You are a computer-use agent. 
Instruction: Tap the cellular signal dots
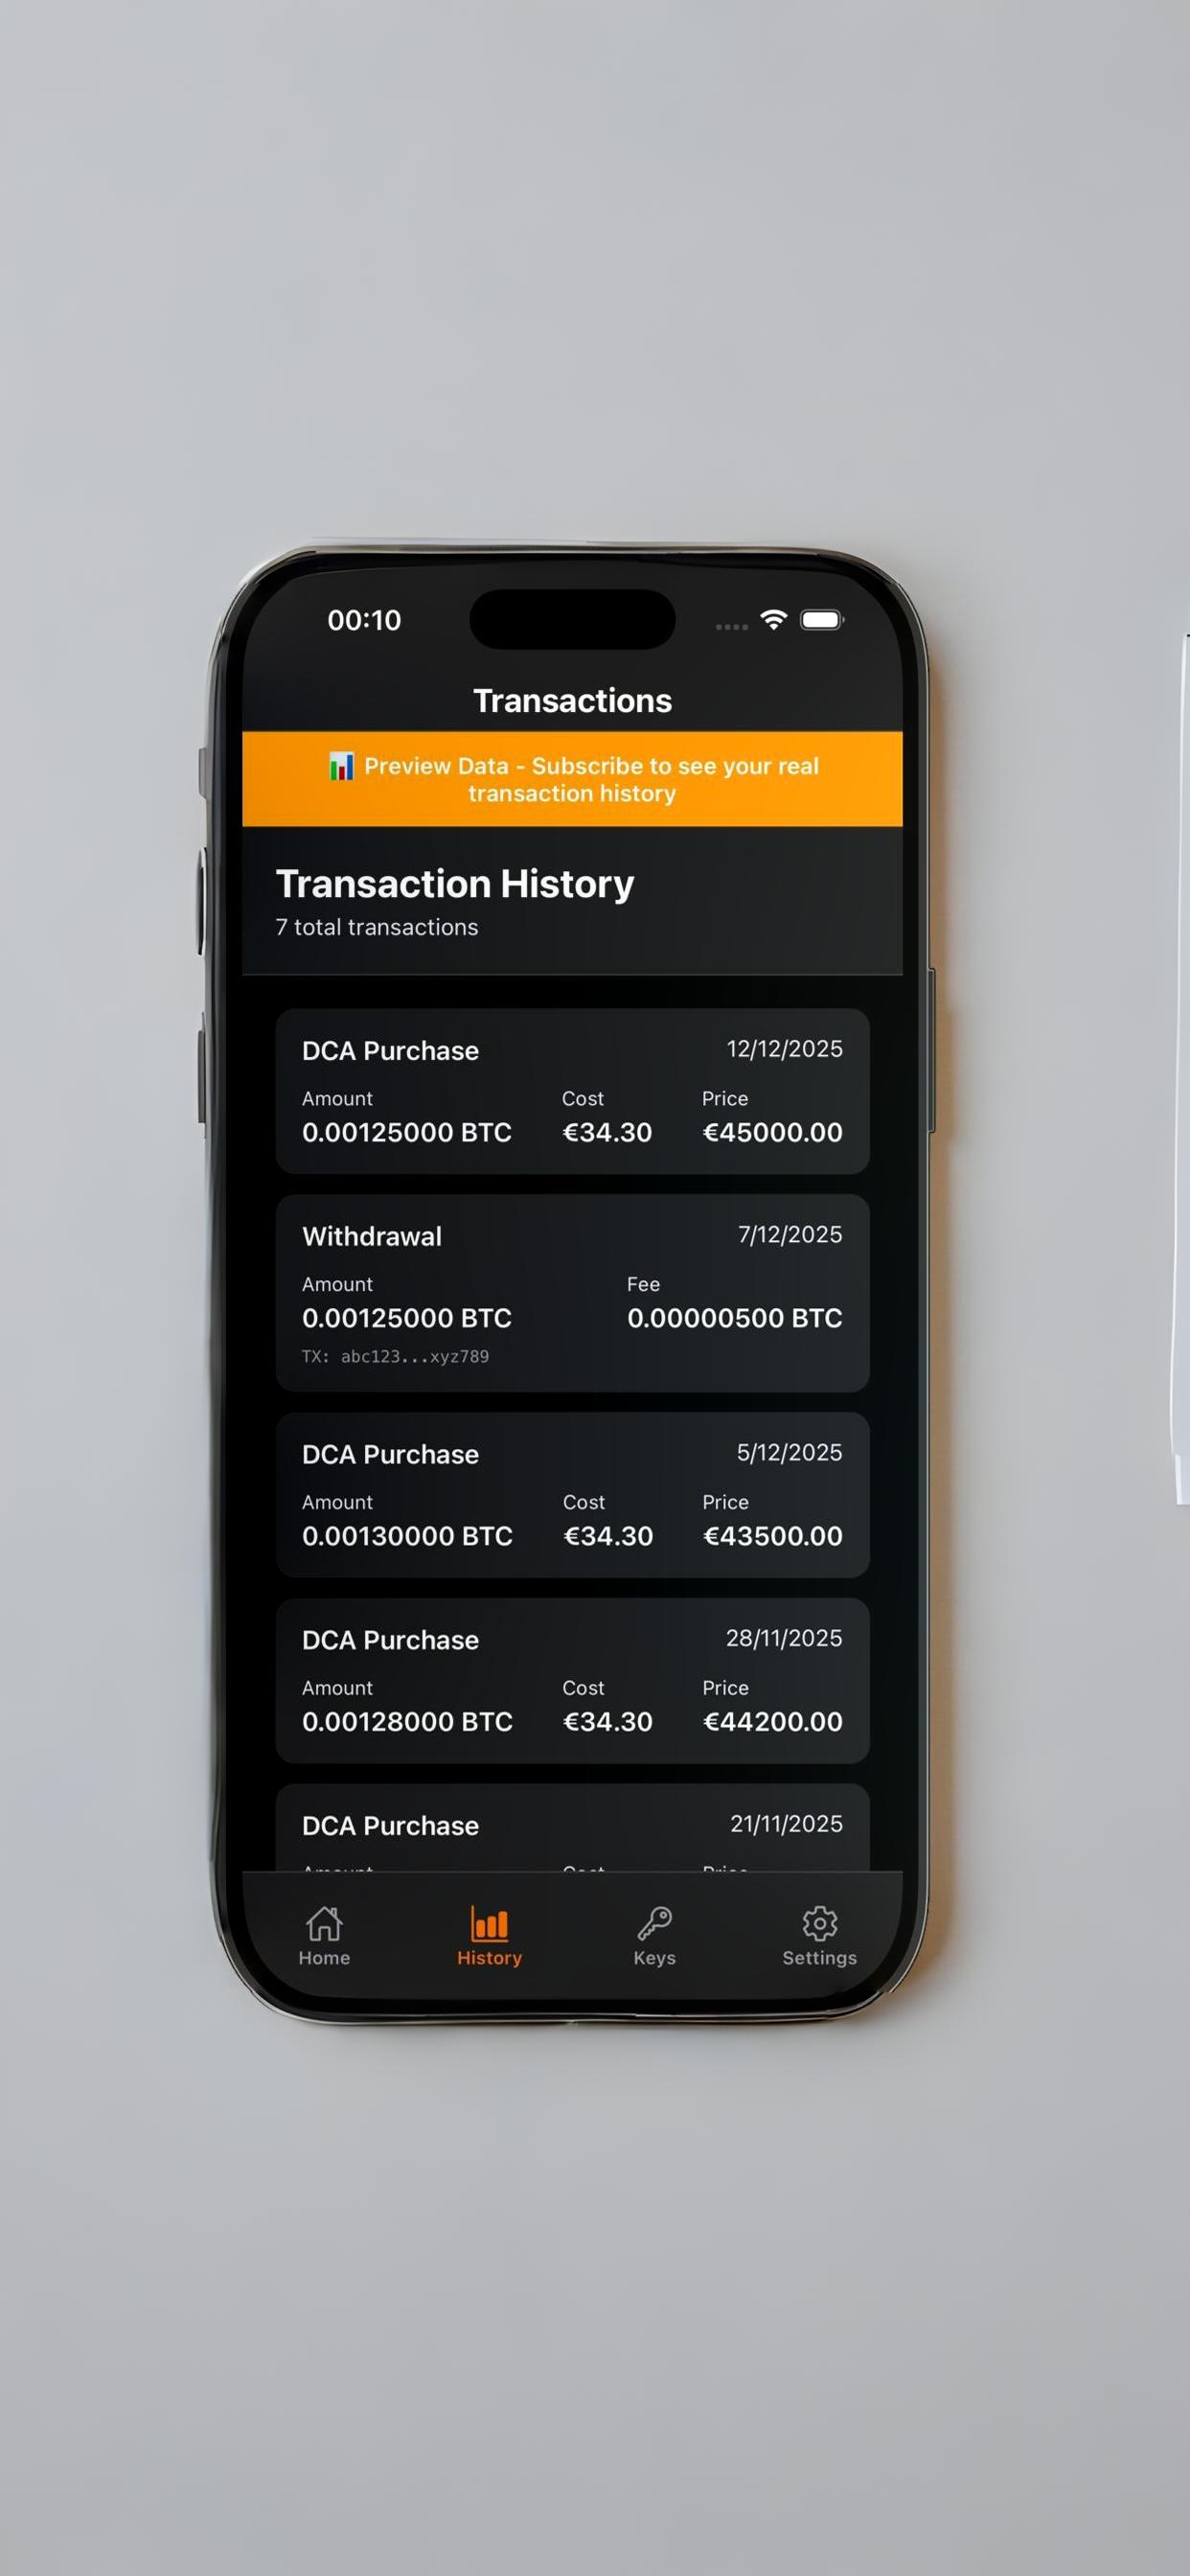click(x=731, y=627)
